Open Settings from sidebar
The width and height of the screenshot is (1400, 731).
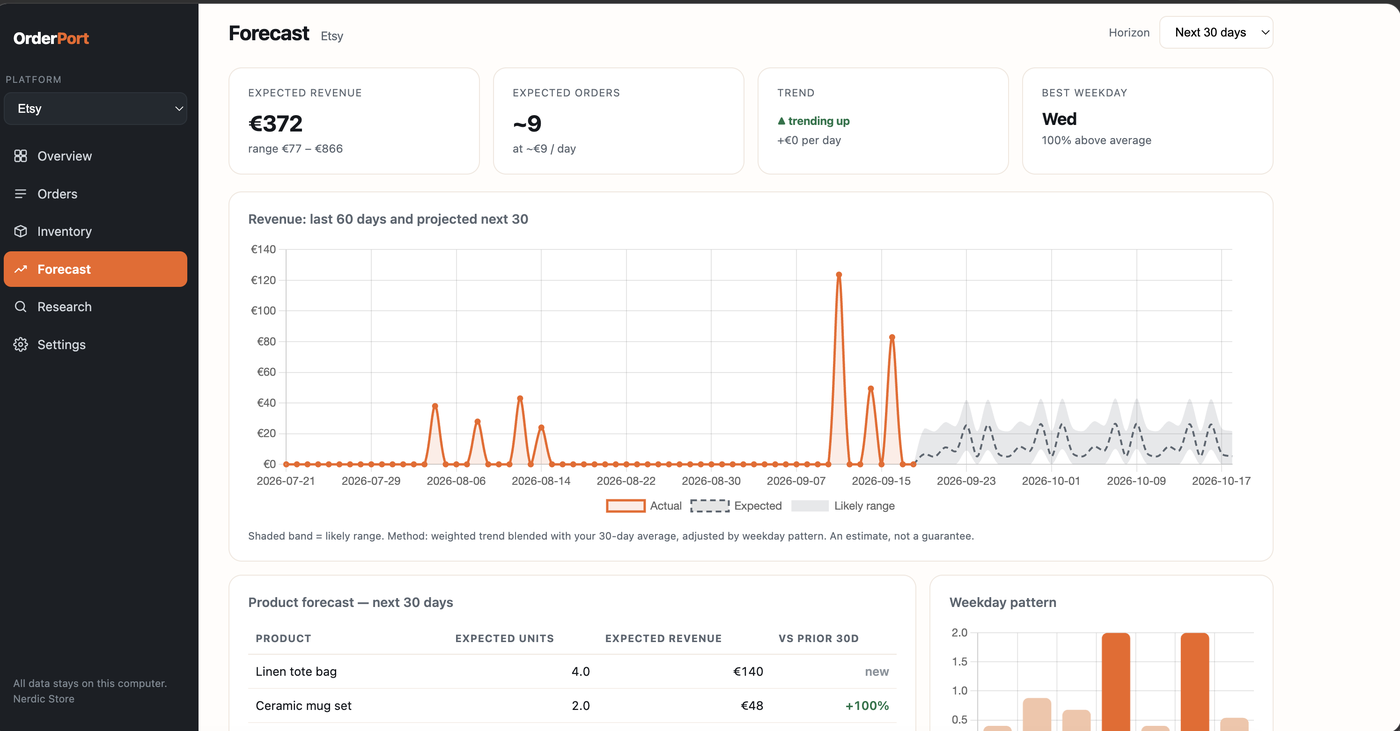[x=95, y=344]
